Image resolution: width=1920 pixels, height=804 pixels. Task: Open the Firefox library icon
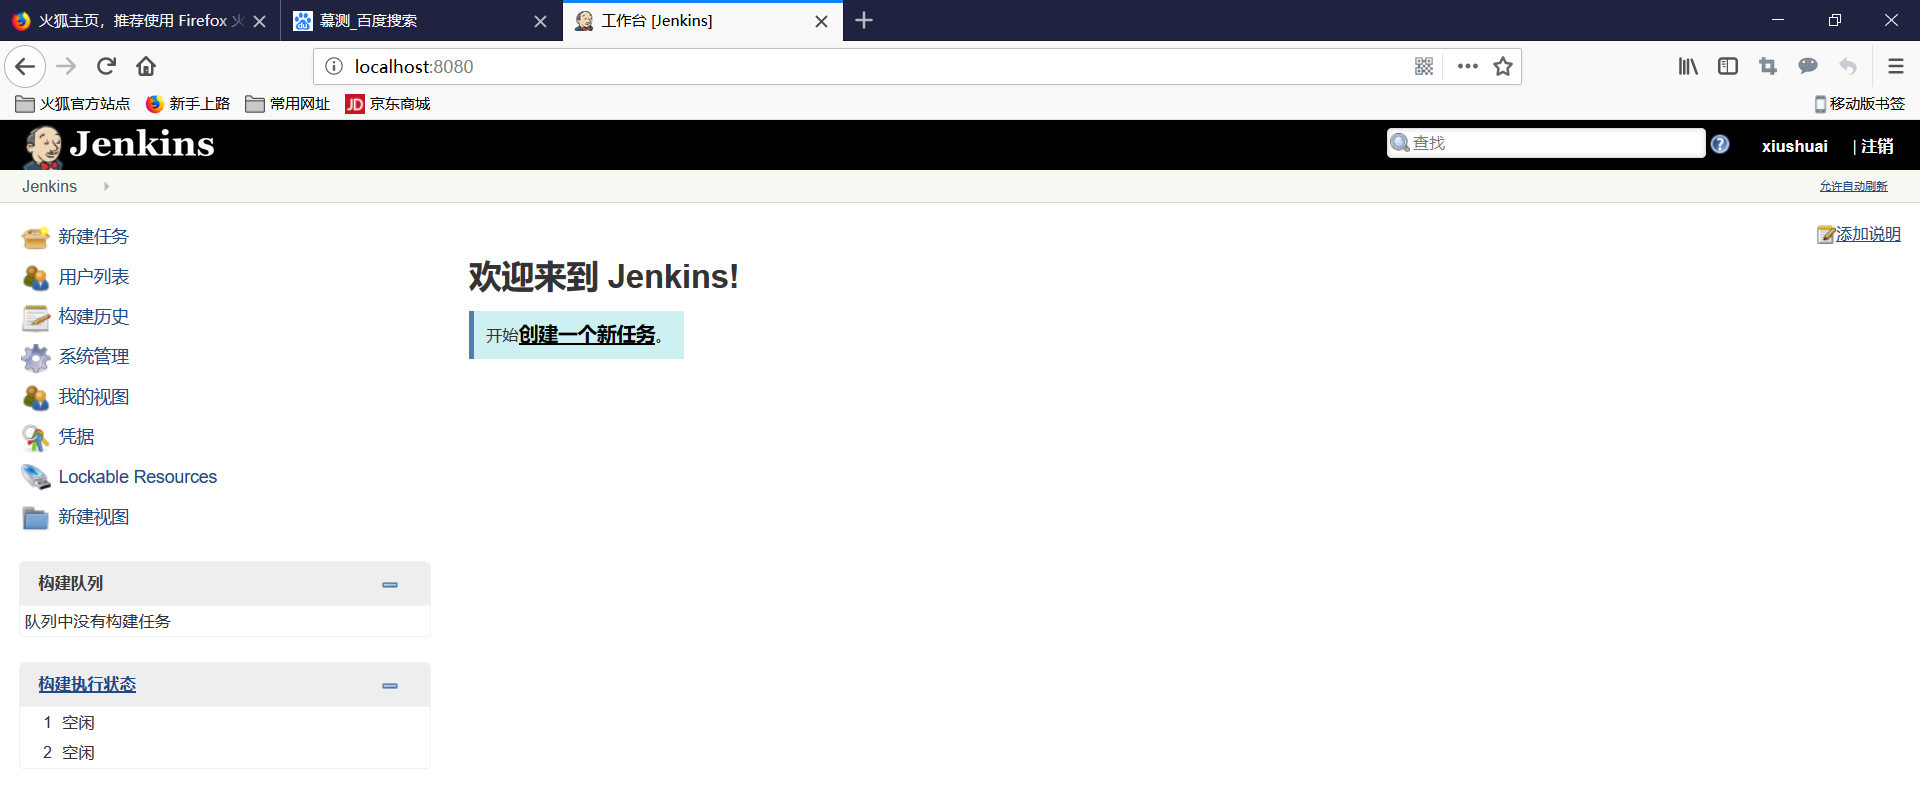[1688, 66]
